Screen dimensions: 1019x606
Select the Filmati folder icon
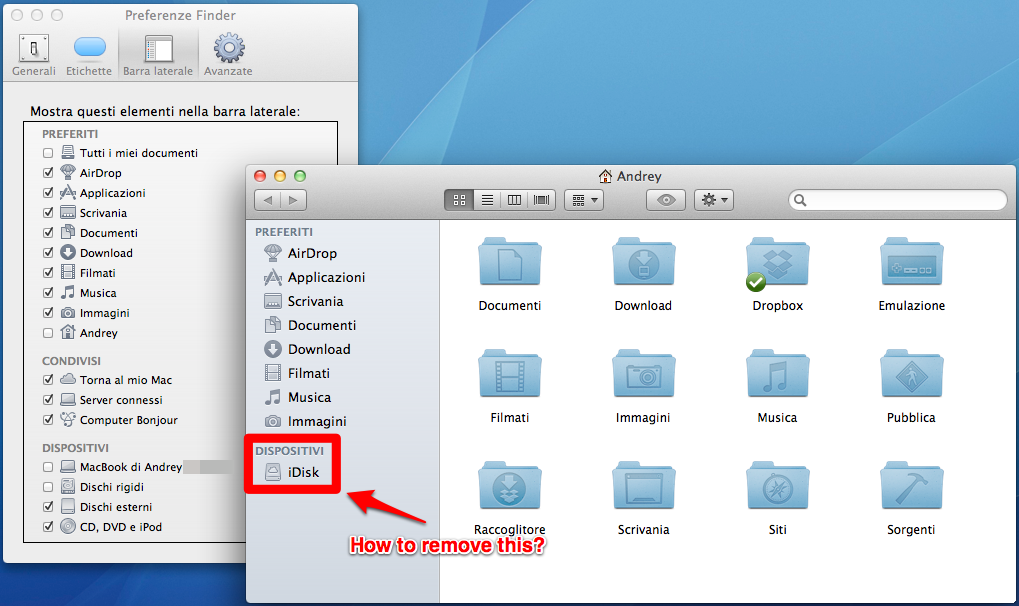pyautogui.click(x=510, y=374)
